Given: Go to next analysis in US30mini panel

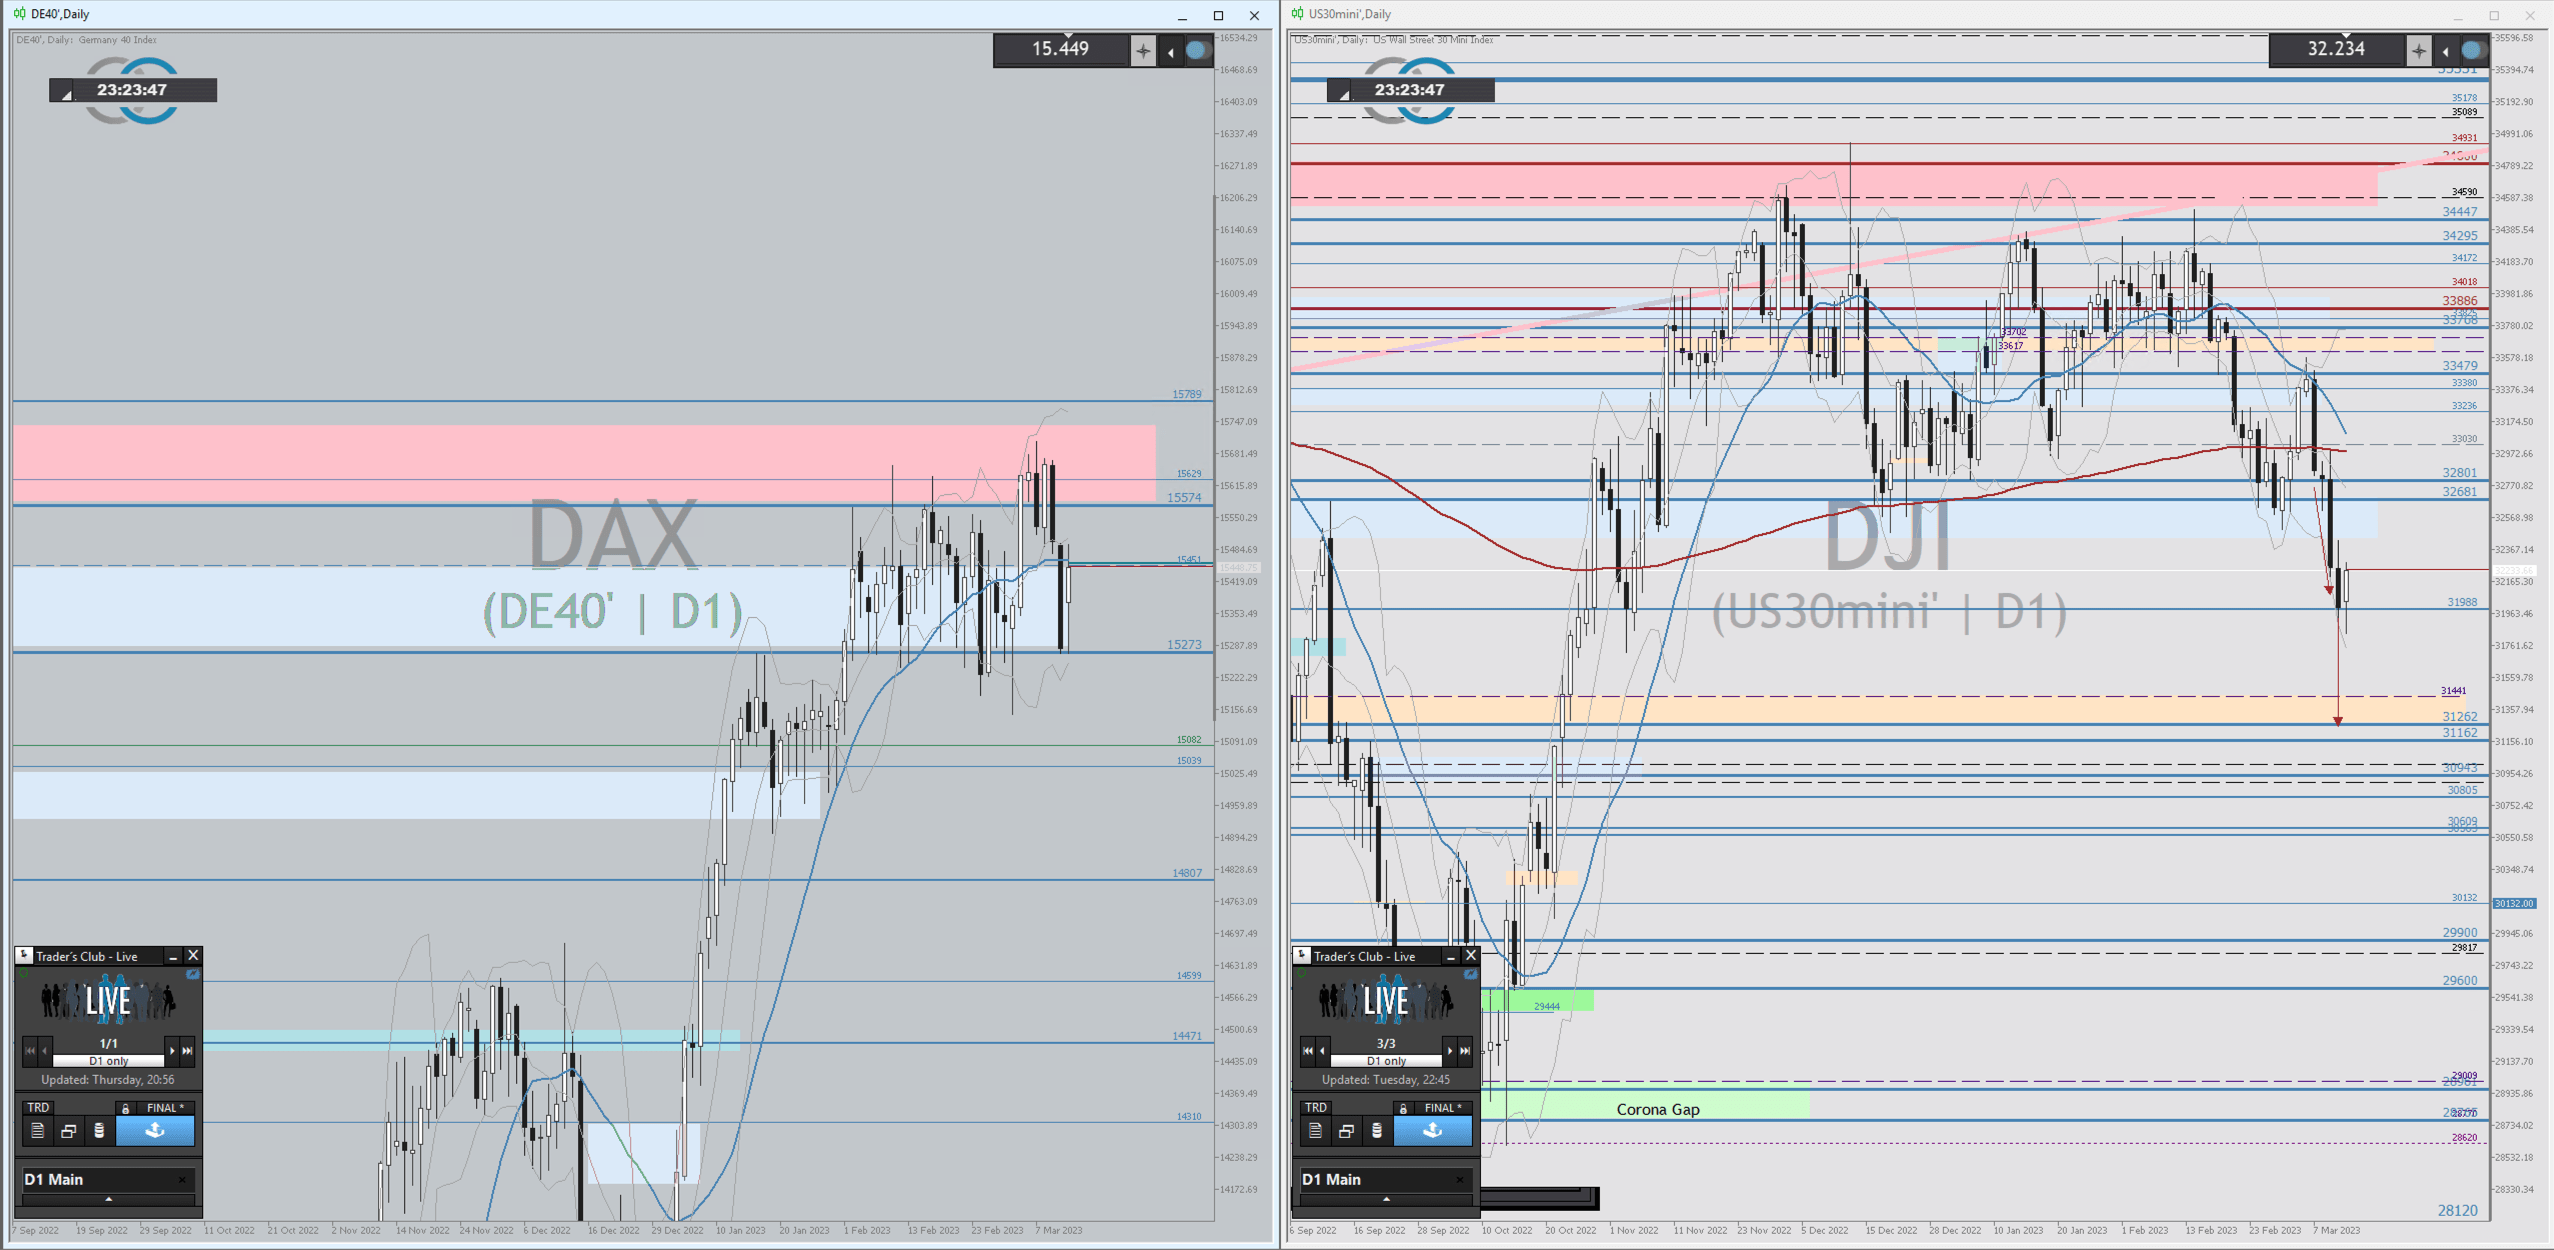Looking at the screenshot, I should pyautogui.click(x=1450, y=1051).
